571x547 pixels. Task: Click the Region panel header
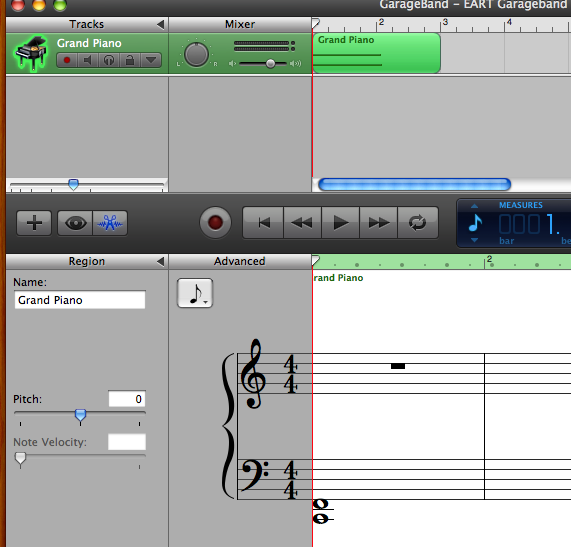[x=87, y=261]
